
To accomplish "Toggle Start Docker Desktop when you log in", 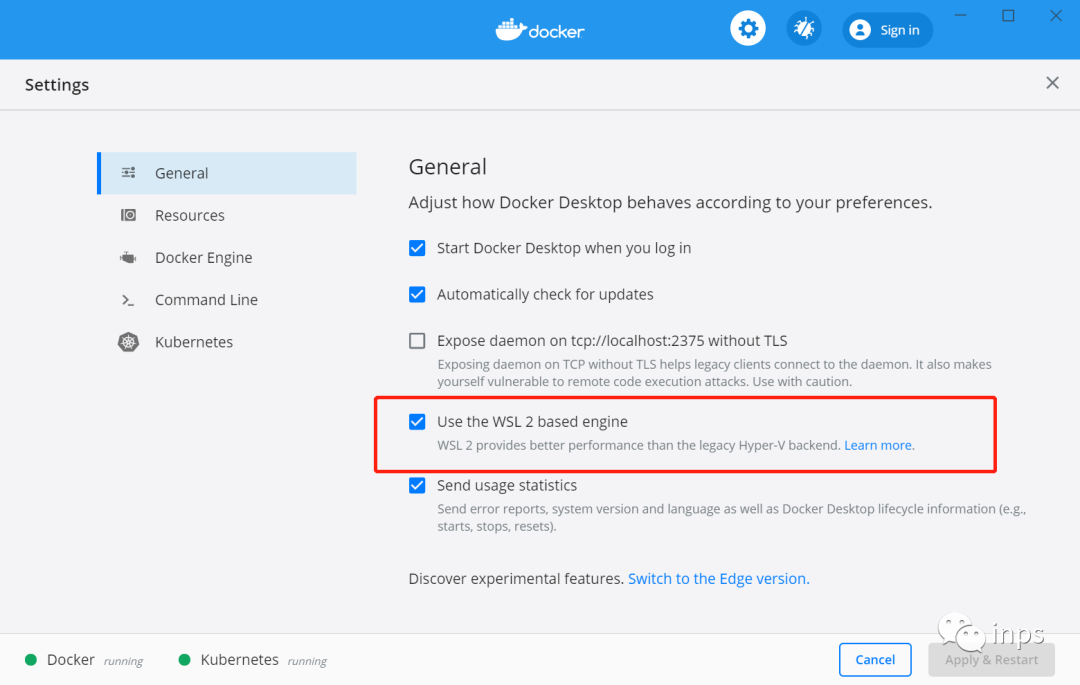I will pyautogui.click(x=417, y=248).
